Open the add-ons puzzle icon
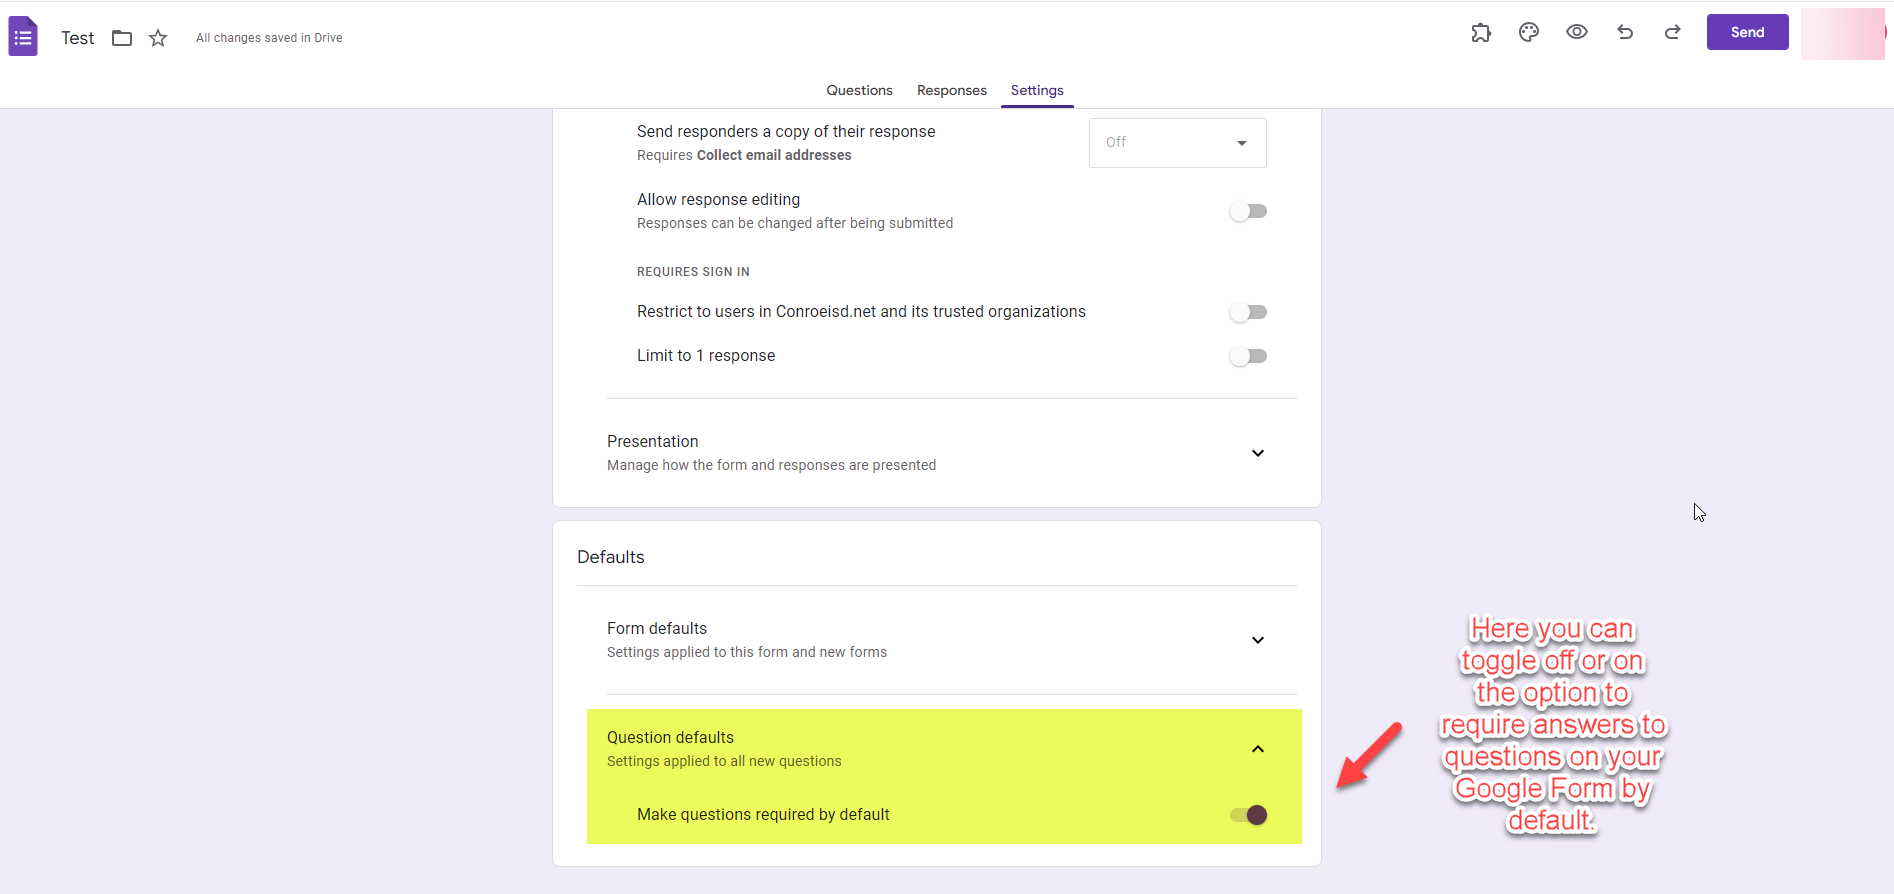 1481,32
